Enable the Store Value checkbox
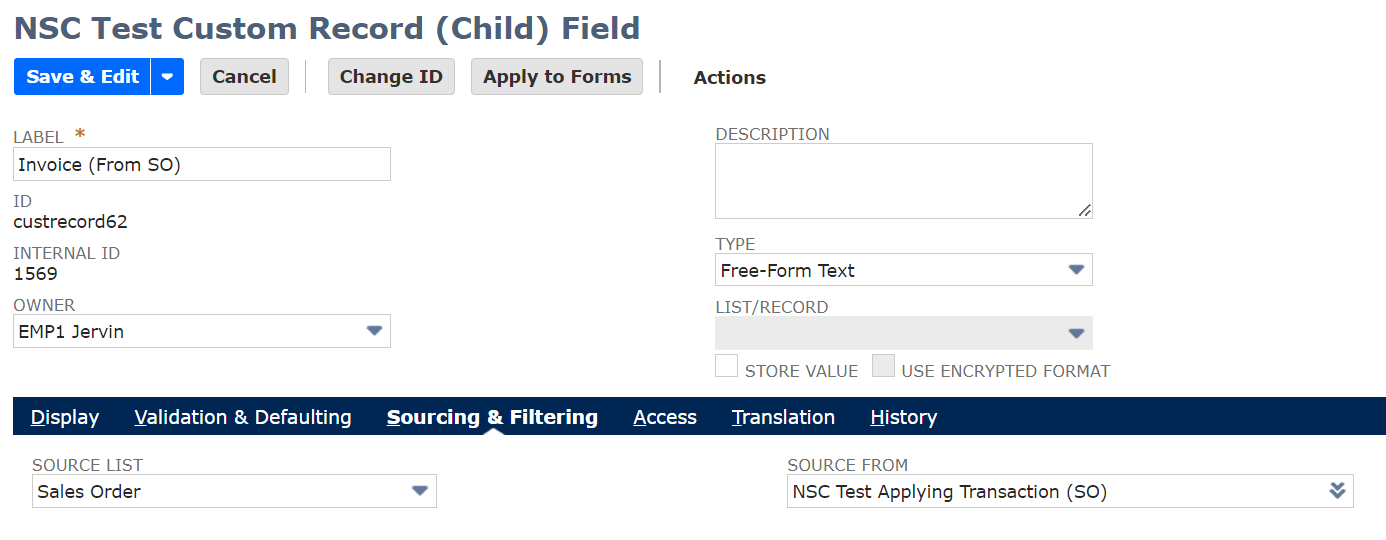The height and width of the screenshot is (540, 1386). click(x=726, y=367)
